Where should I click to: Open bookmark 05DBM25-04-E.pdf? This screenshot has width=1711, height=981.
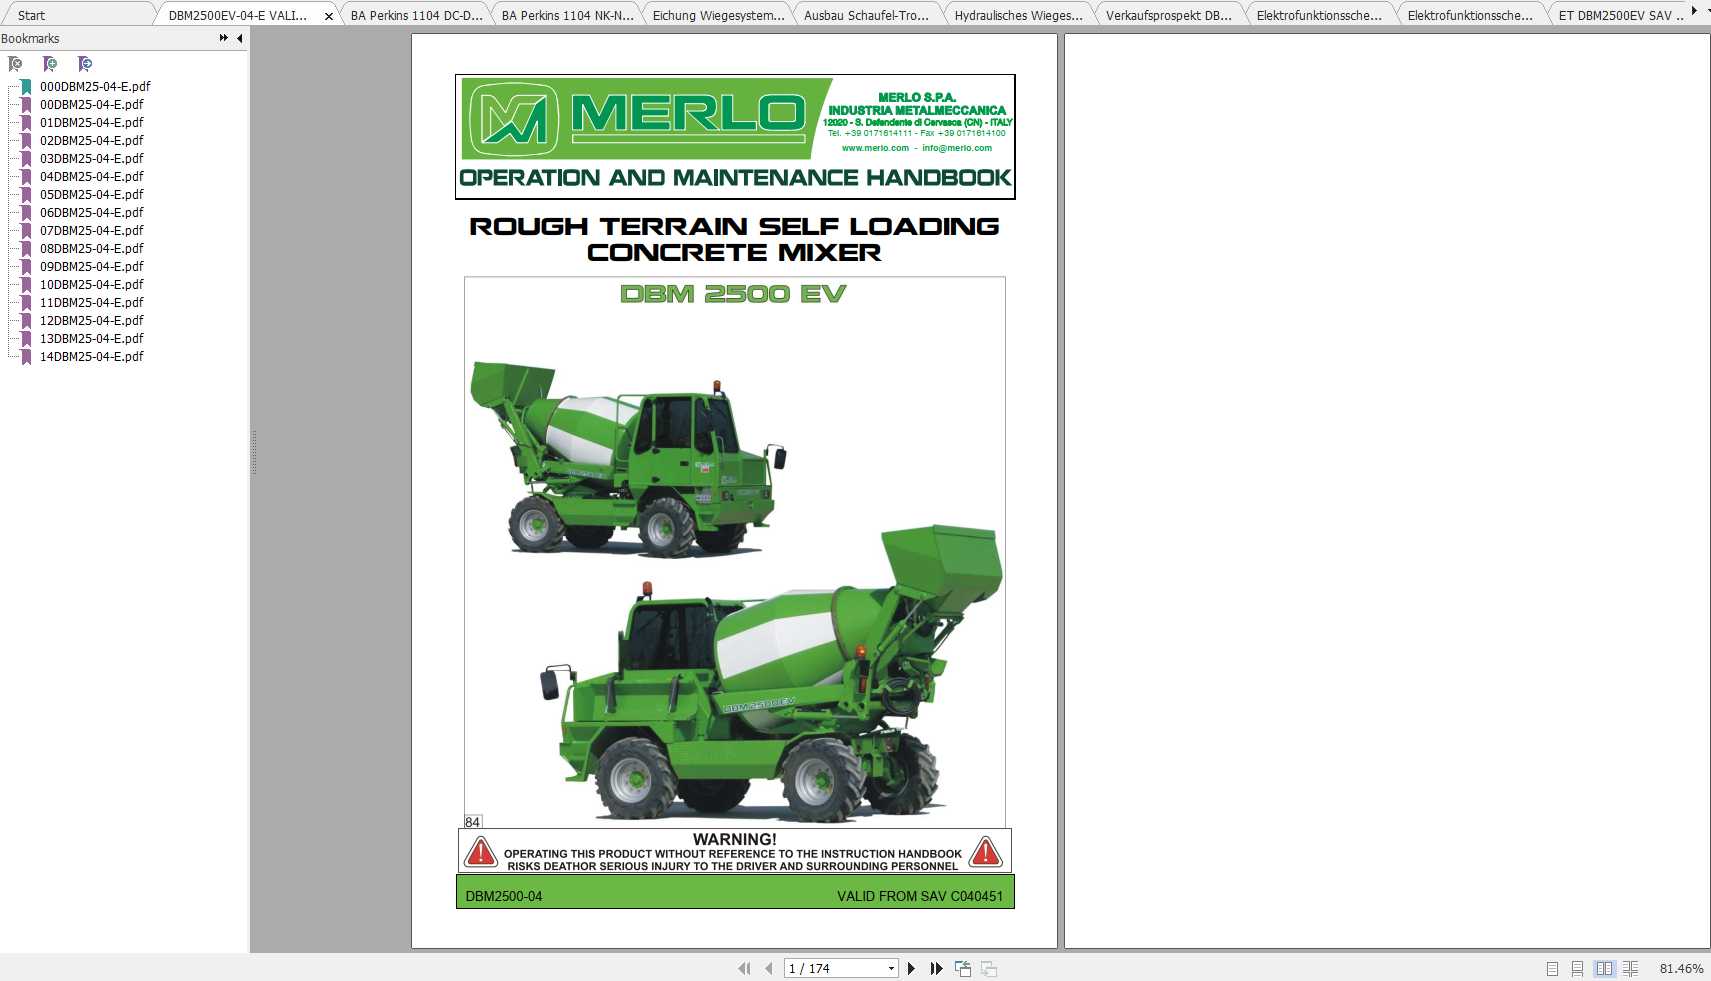[x=92, y=194]
